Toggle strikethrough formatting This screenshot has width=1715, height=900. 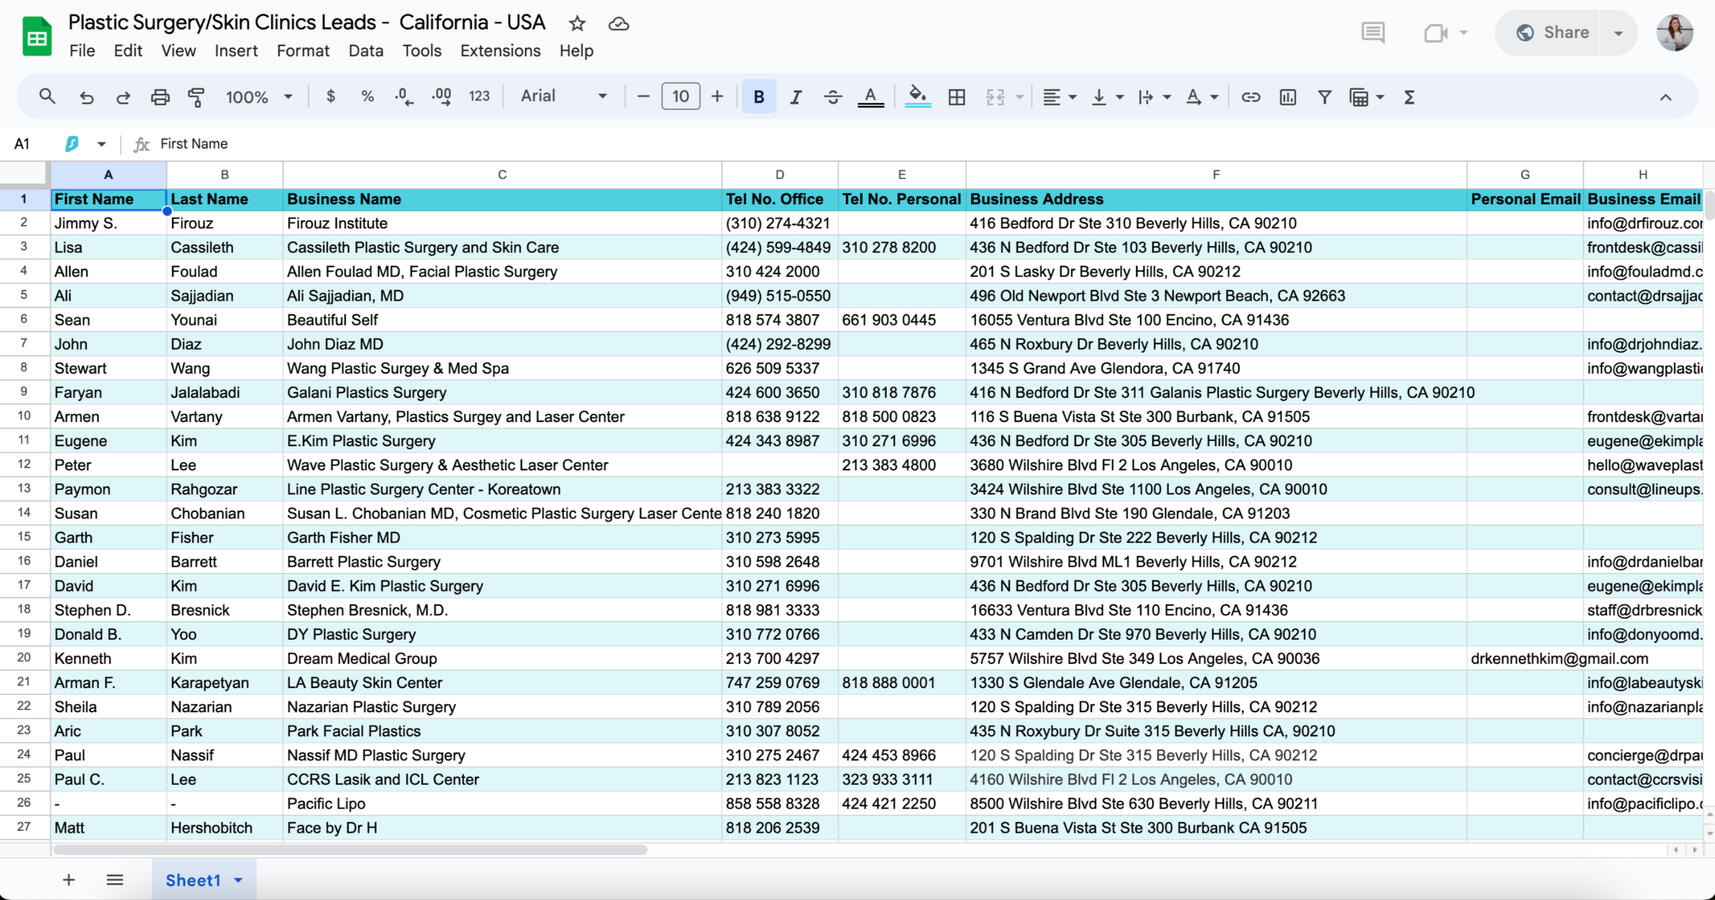[832, 97]
